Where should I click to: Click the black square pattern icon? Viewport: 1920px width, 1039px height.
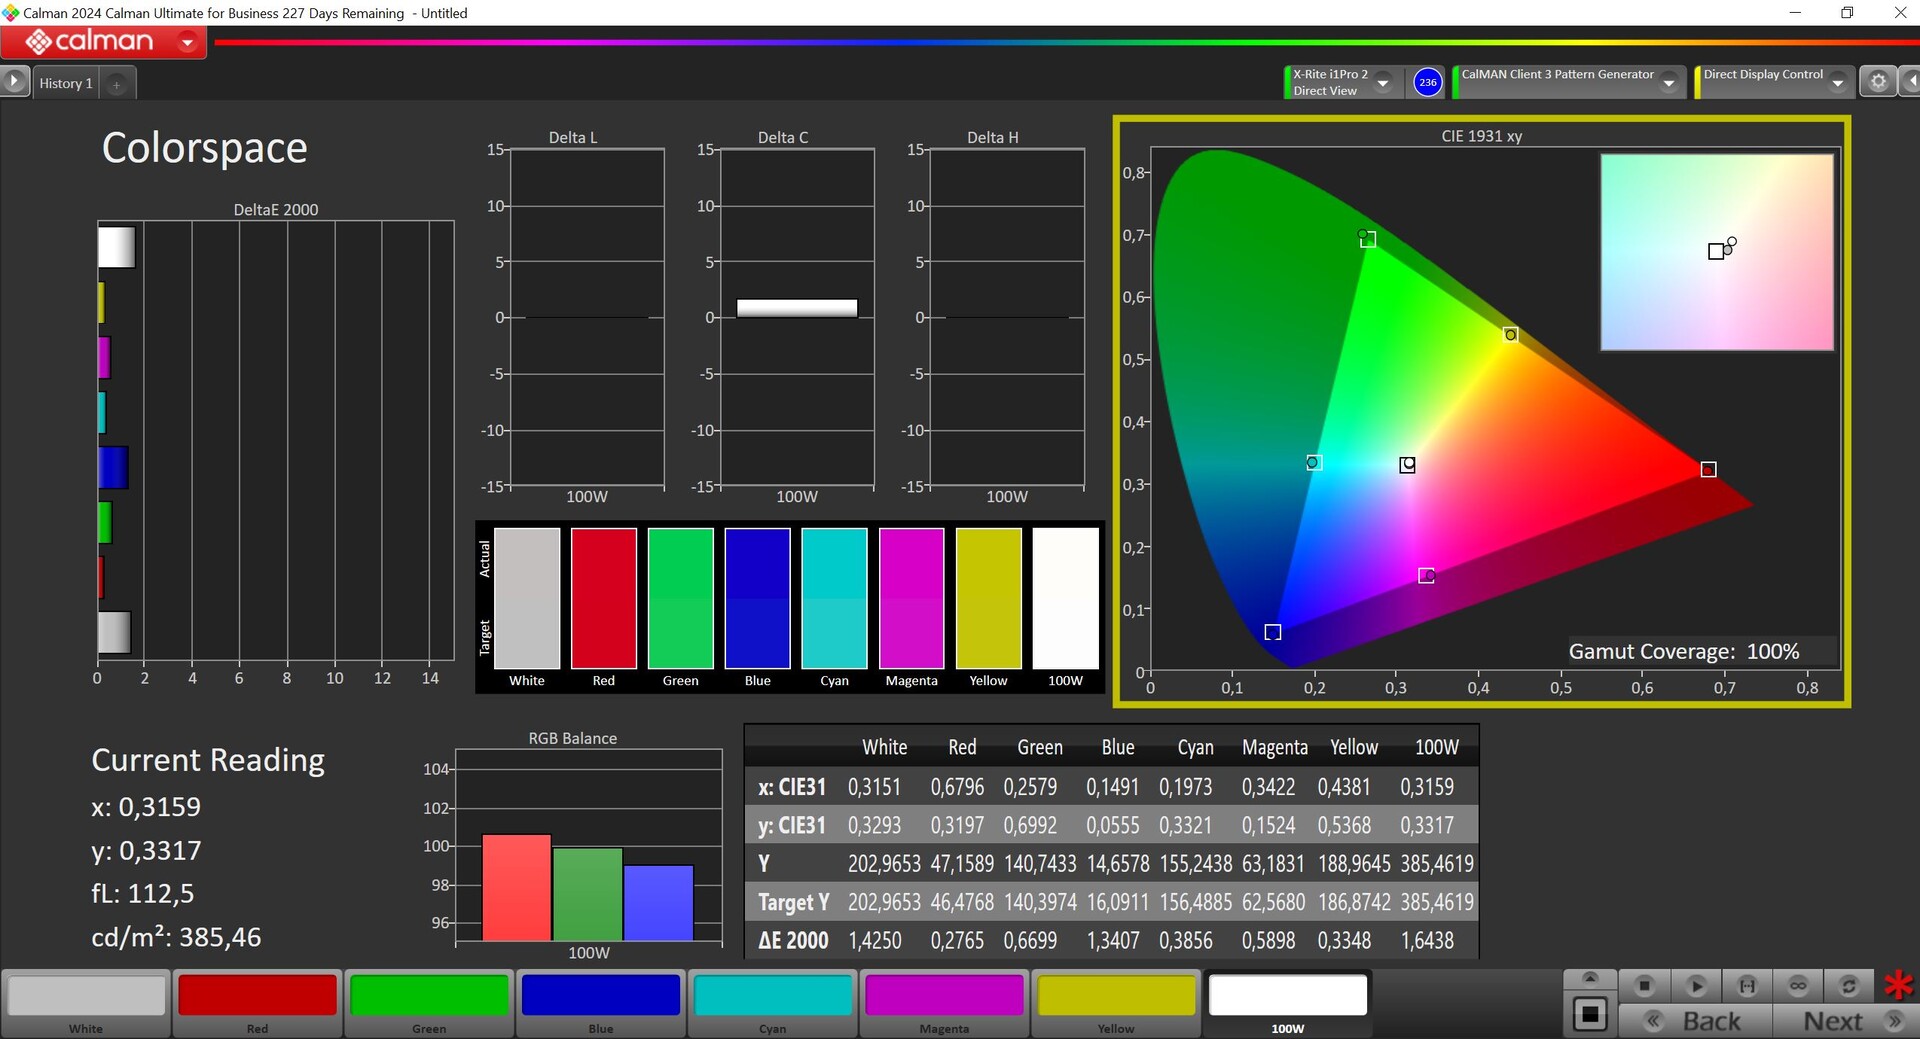[1590, 1015]
